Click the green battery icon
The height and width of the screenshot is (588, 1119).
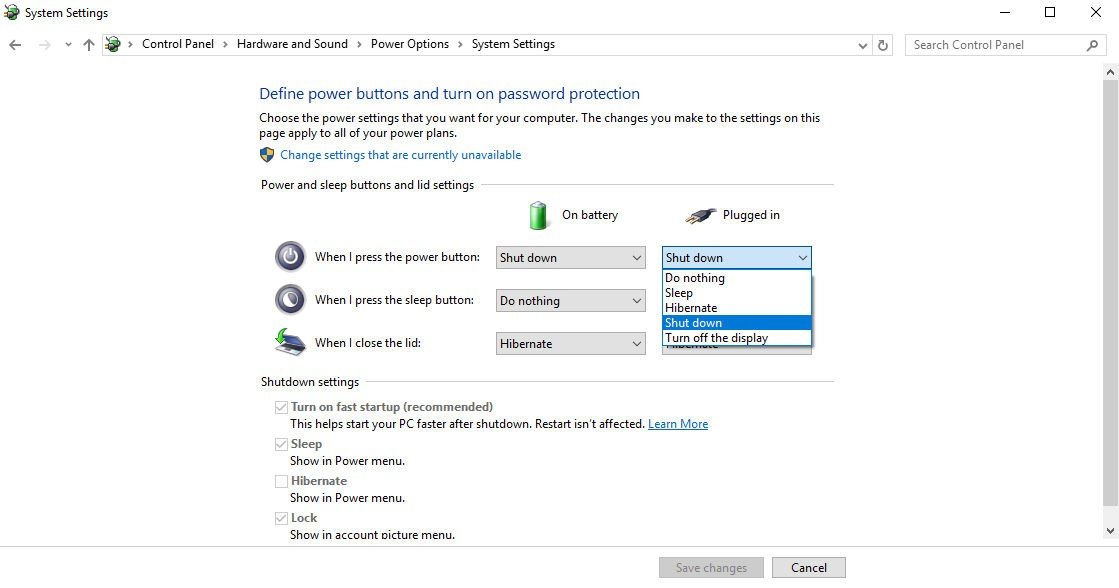pyautogui.click(x=539, y=215)
